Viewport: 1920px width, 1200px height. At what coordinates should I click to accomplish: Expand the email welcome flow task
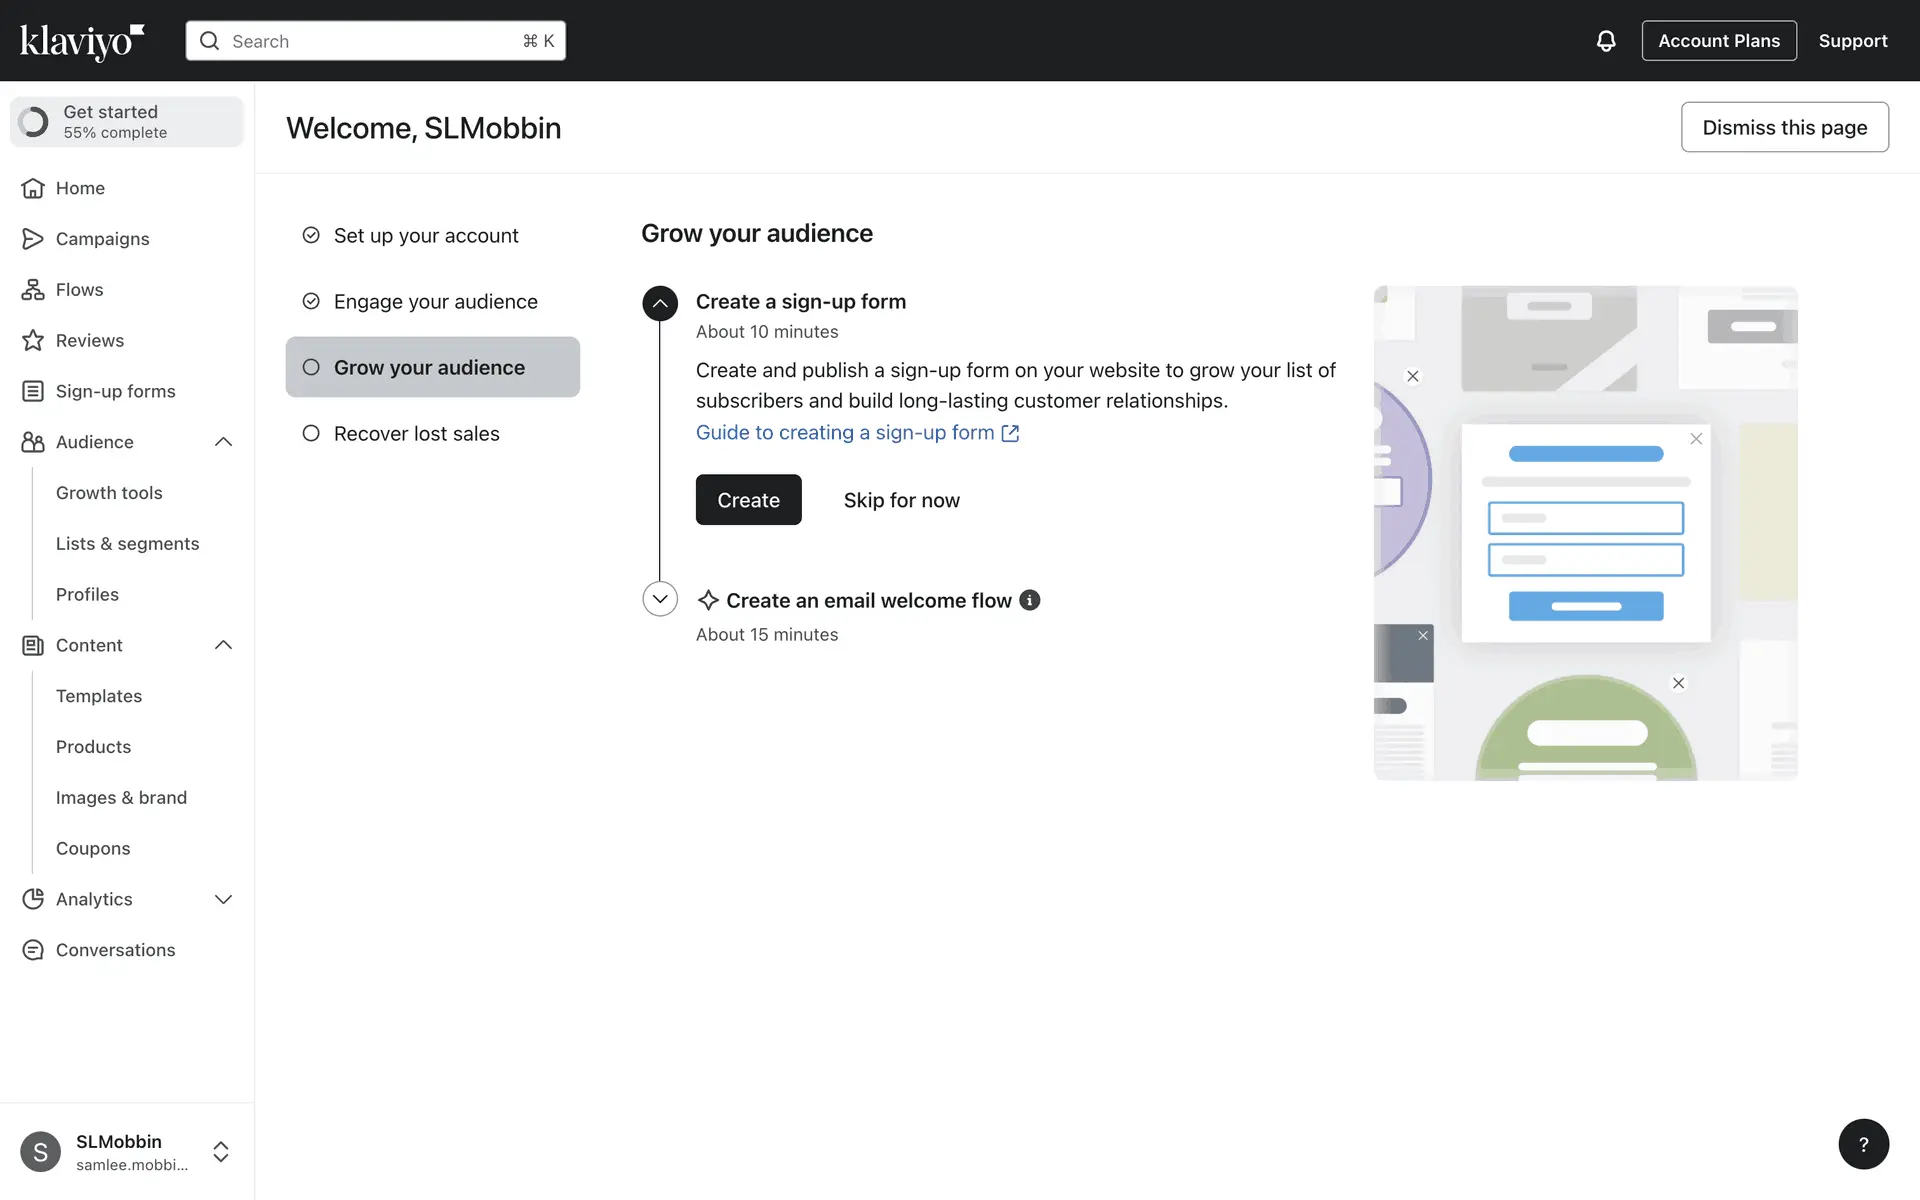(x=660, y=599)
